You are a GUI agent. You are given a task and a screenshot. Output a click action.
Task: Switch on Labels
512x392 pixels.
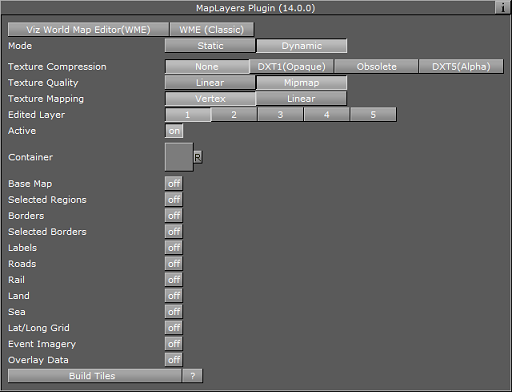pos(174,248)
